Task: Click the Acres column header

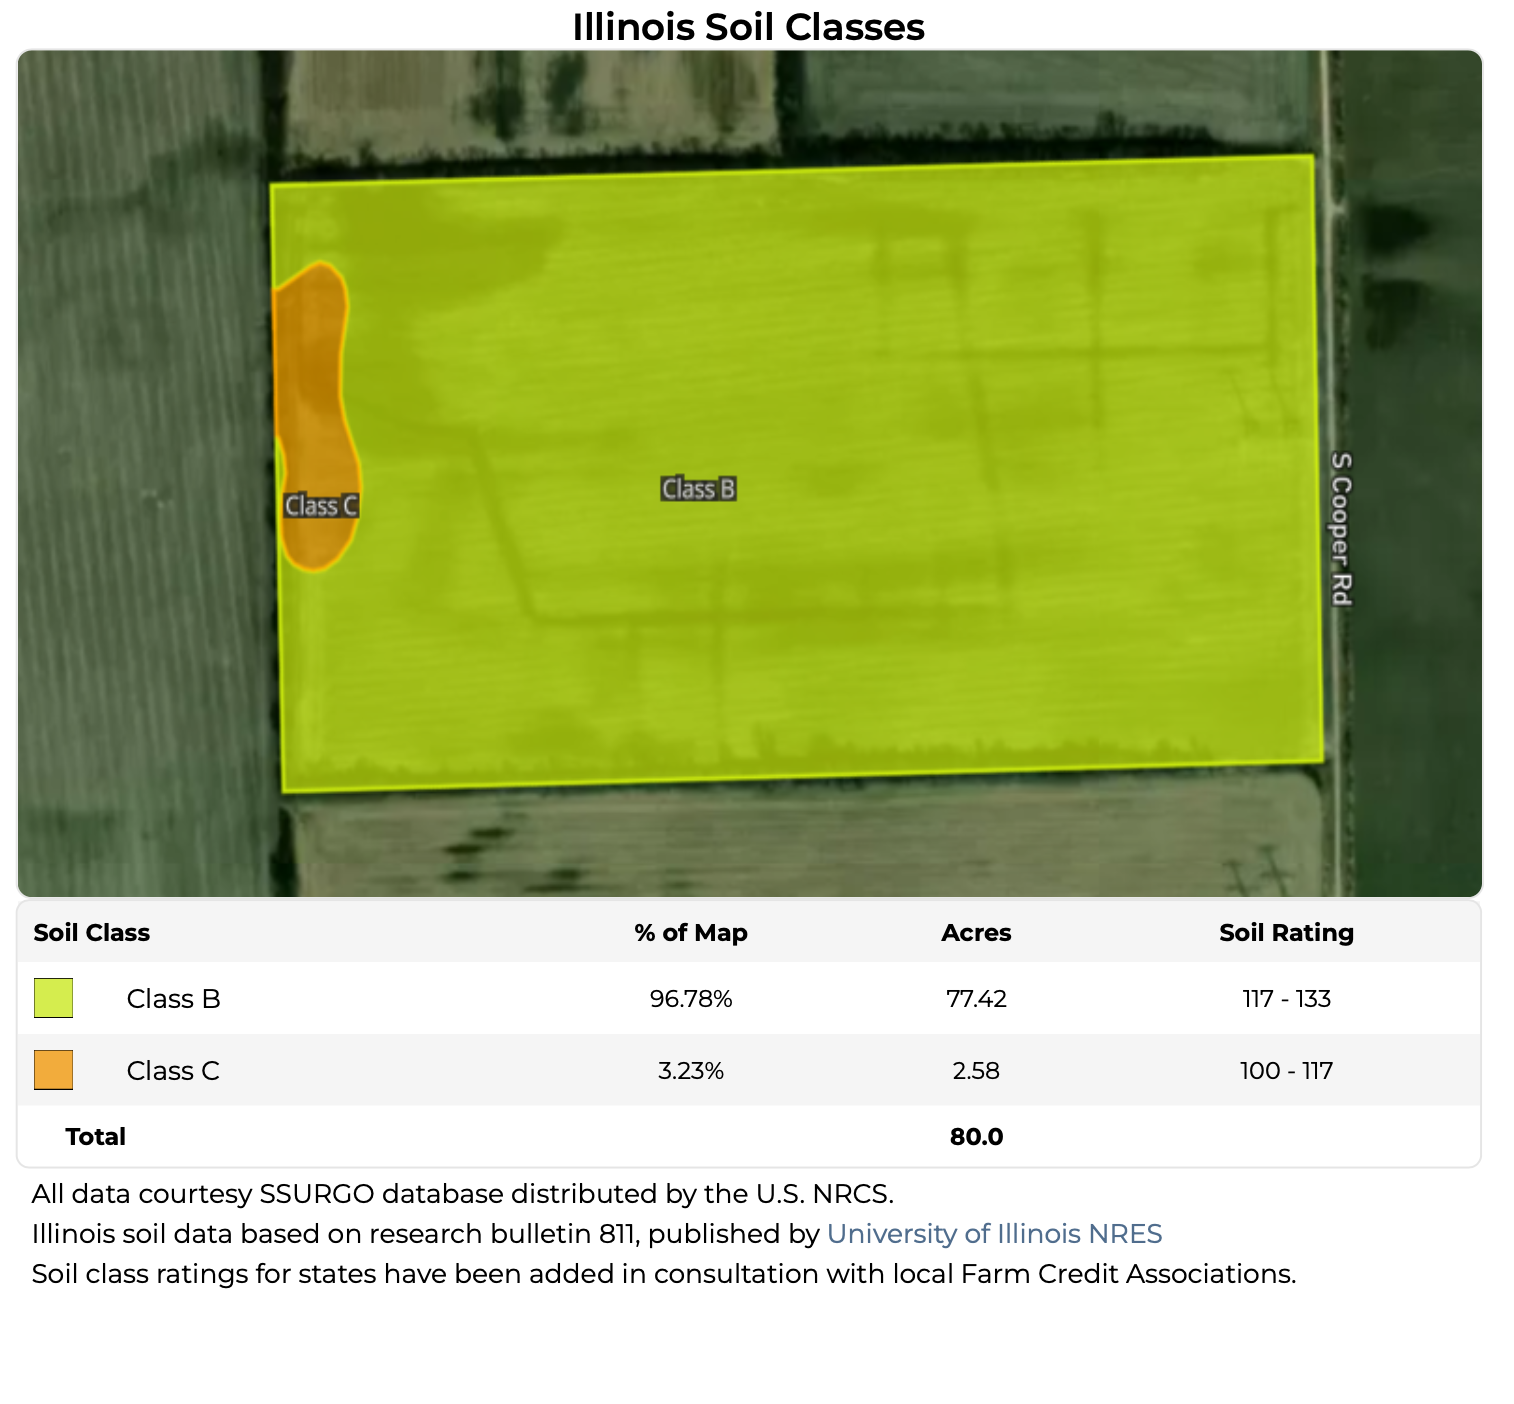Action: [x=976, y=932]
